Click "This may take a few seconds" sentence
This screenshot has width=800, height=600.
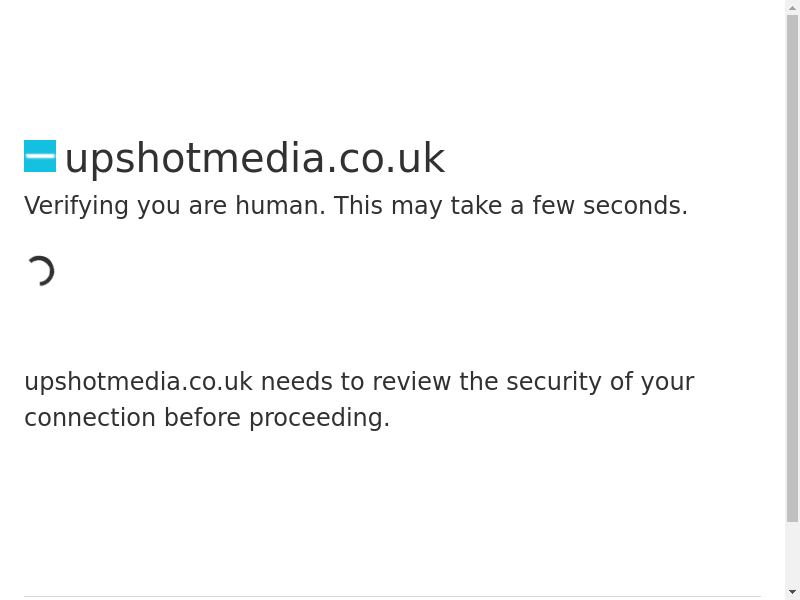510,206
